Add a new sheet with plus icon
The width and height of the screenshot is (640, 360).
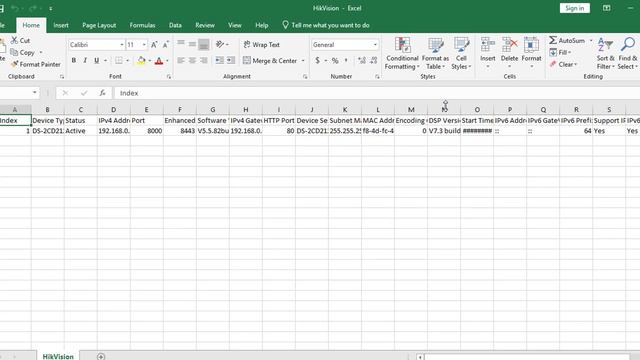tap(101, 356)
